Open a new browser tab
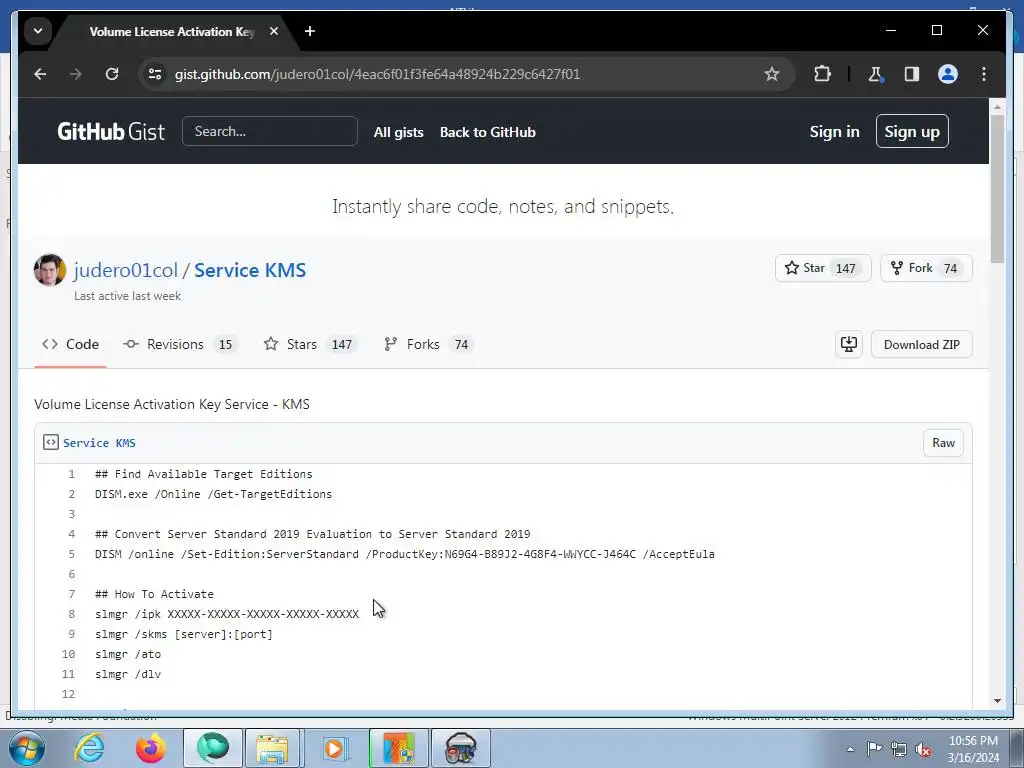This screenshot has height=768, width=1024. [x=310, y=31]
